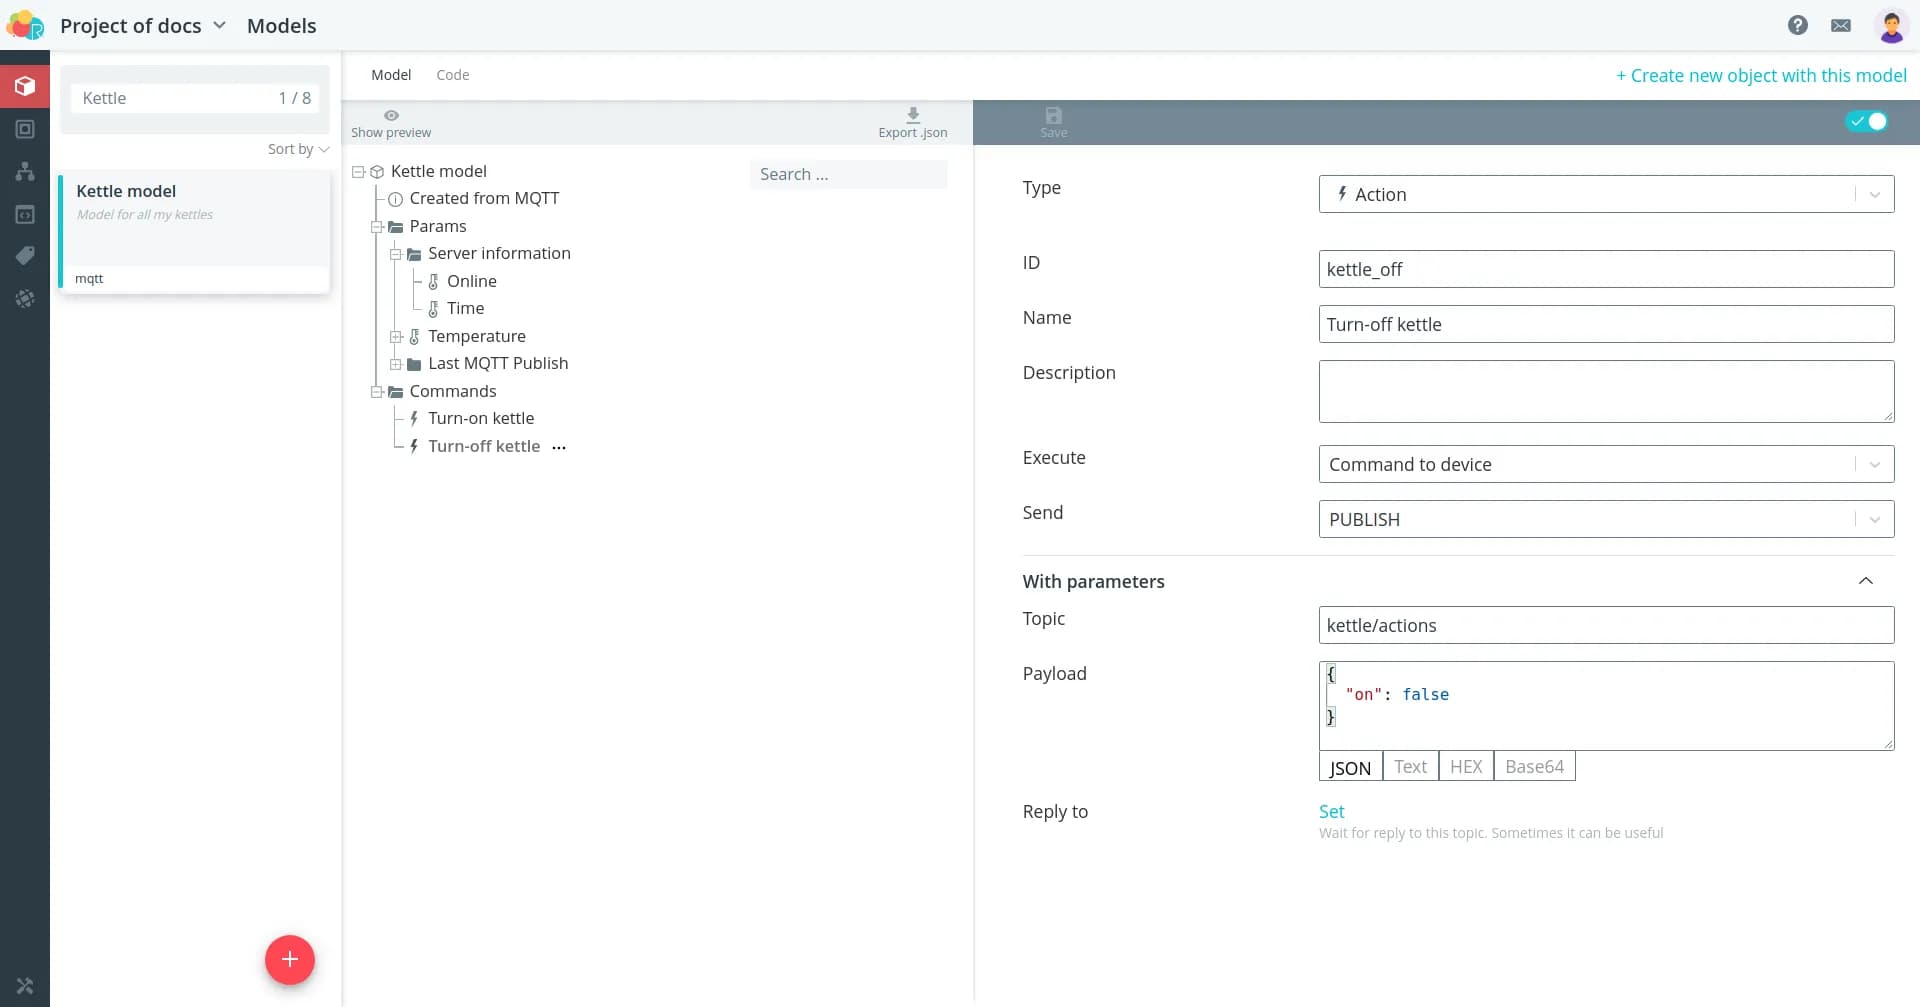Click the Topic input field
The width and height of the screenshot is (1920, 1007).
pyautogui.click(x=1605, y=626)
